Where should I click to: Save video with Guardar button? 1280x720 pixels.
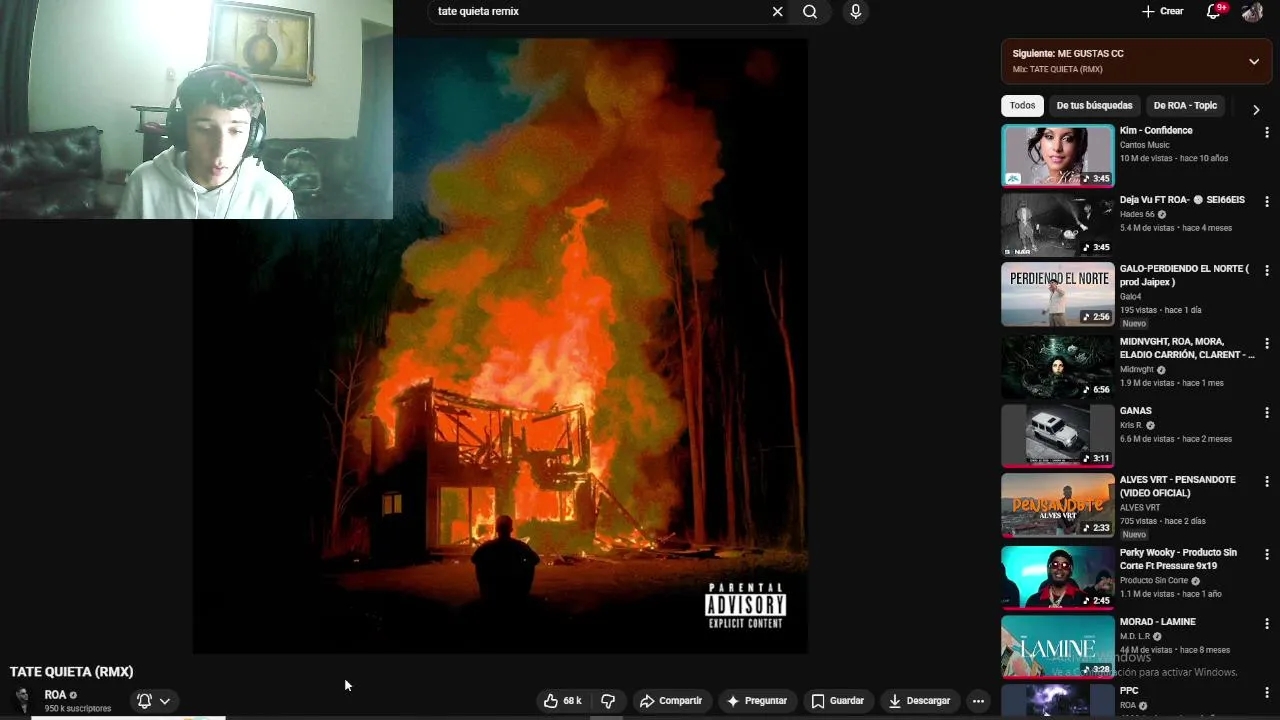click(x=838, y=701)
